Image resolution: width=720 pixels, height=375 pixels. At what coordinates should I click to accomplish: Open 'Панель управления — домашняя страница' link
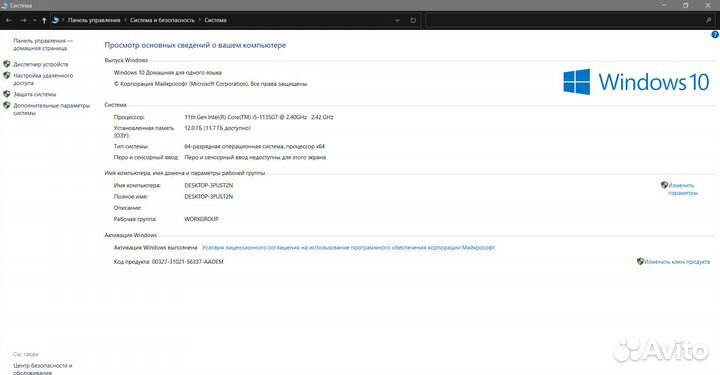[x=43, y=45]
